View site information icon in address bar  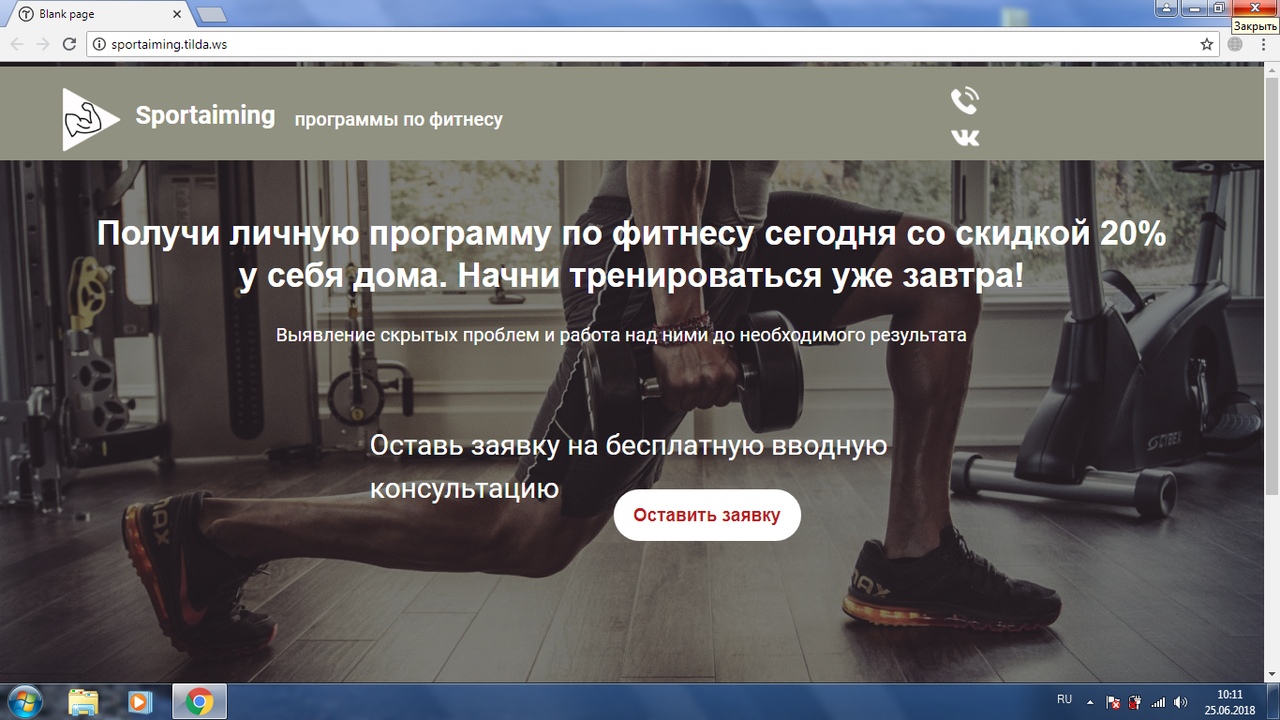tap(98, 44)
